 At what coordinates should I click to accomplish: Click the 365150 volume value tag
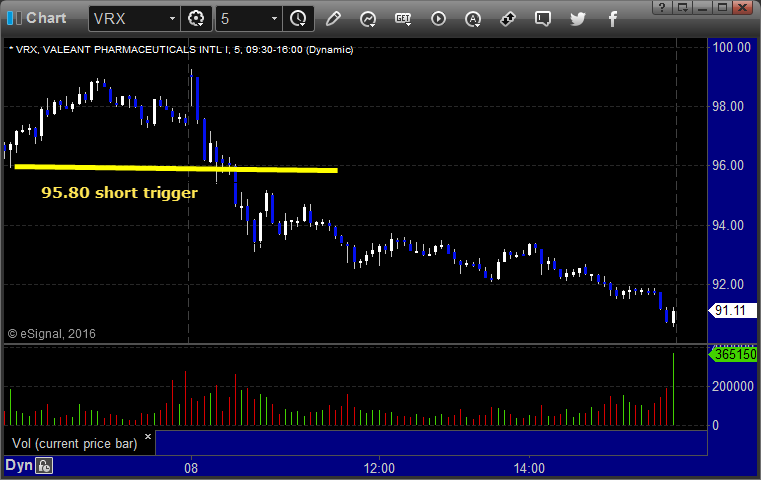[x=733, y=354]
